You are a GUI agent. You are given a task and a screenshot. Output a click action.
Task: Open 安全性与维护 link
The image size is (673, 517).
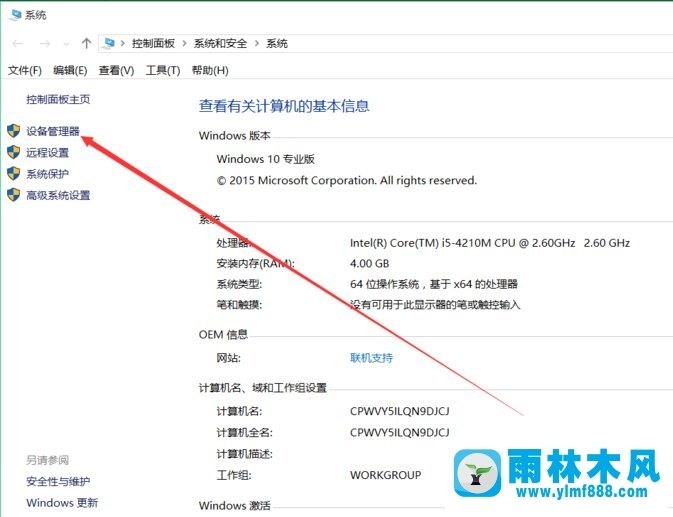tap(58, 481)
